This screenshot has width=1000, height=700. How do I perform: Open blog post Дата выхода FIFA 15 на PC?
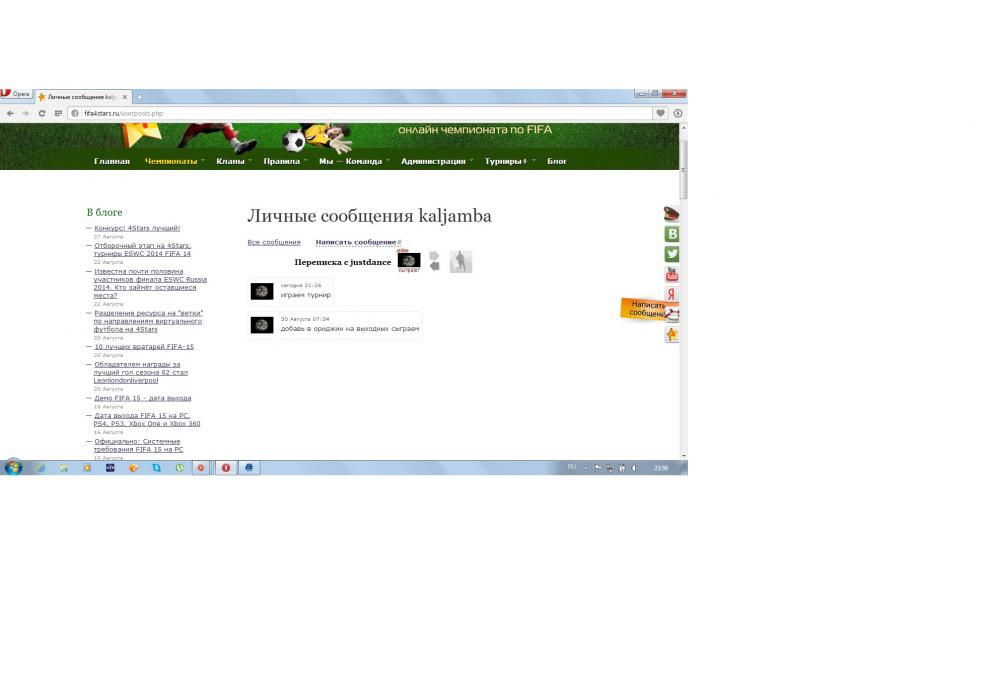click(147, 419)
